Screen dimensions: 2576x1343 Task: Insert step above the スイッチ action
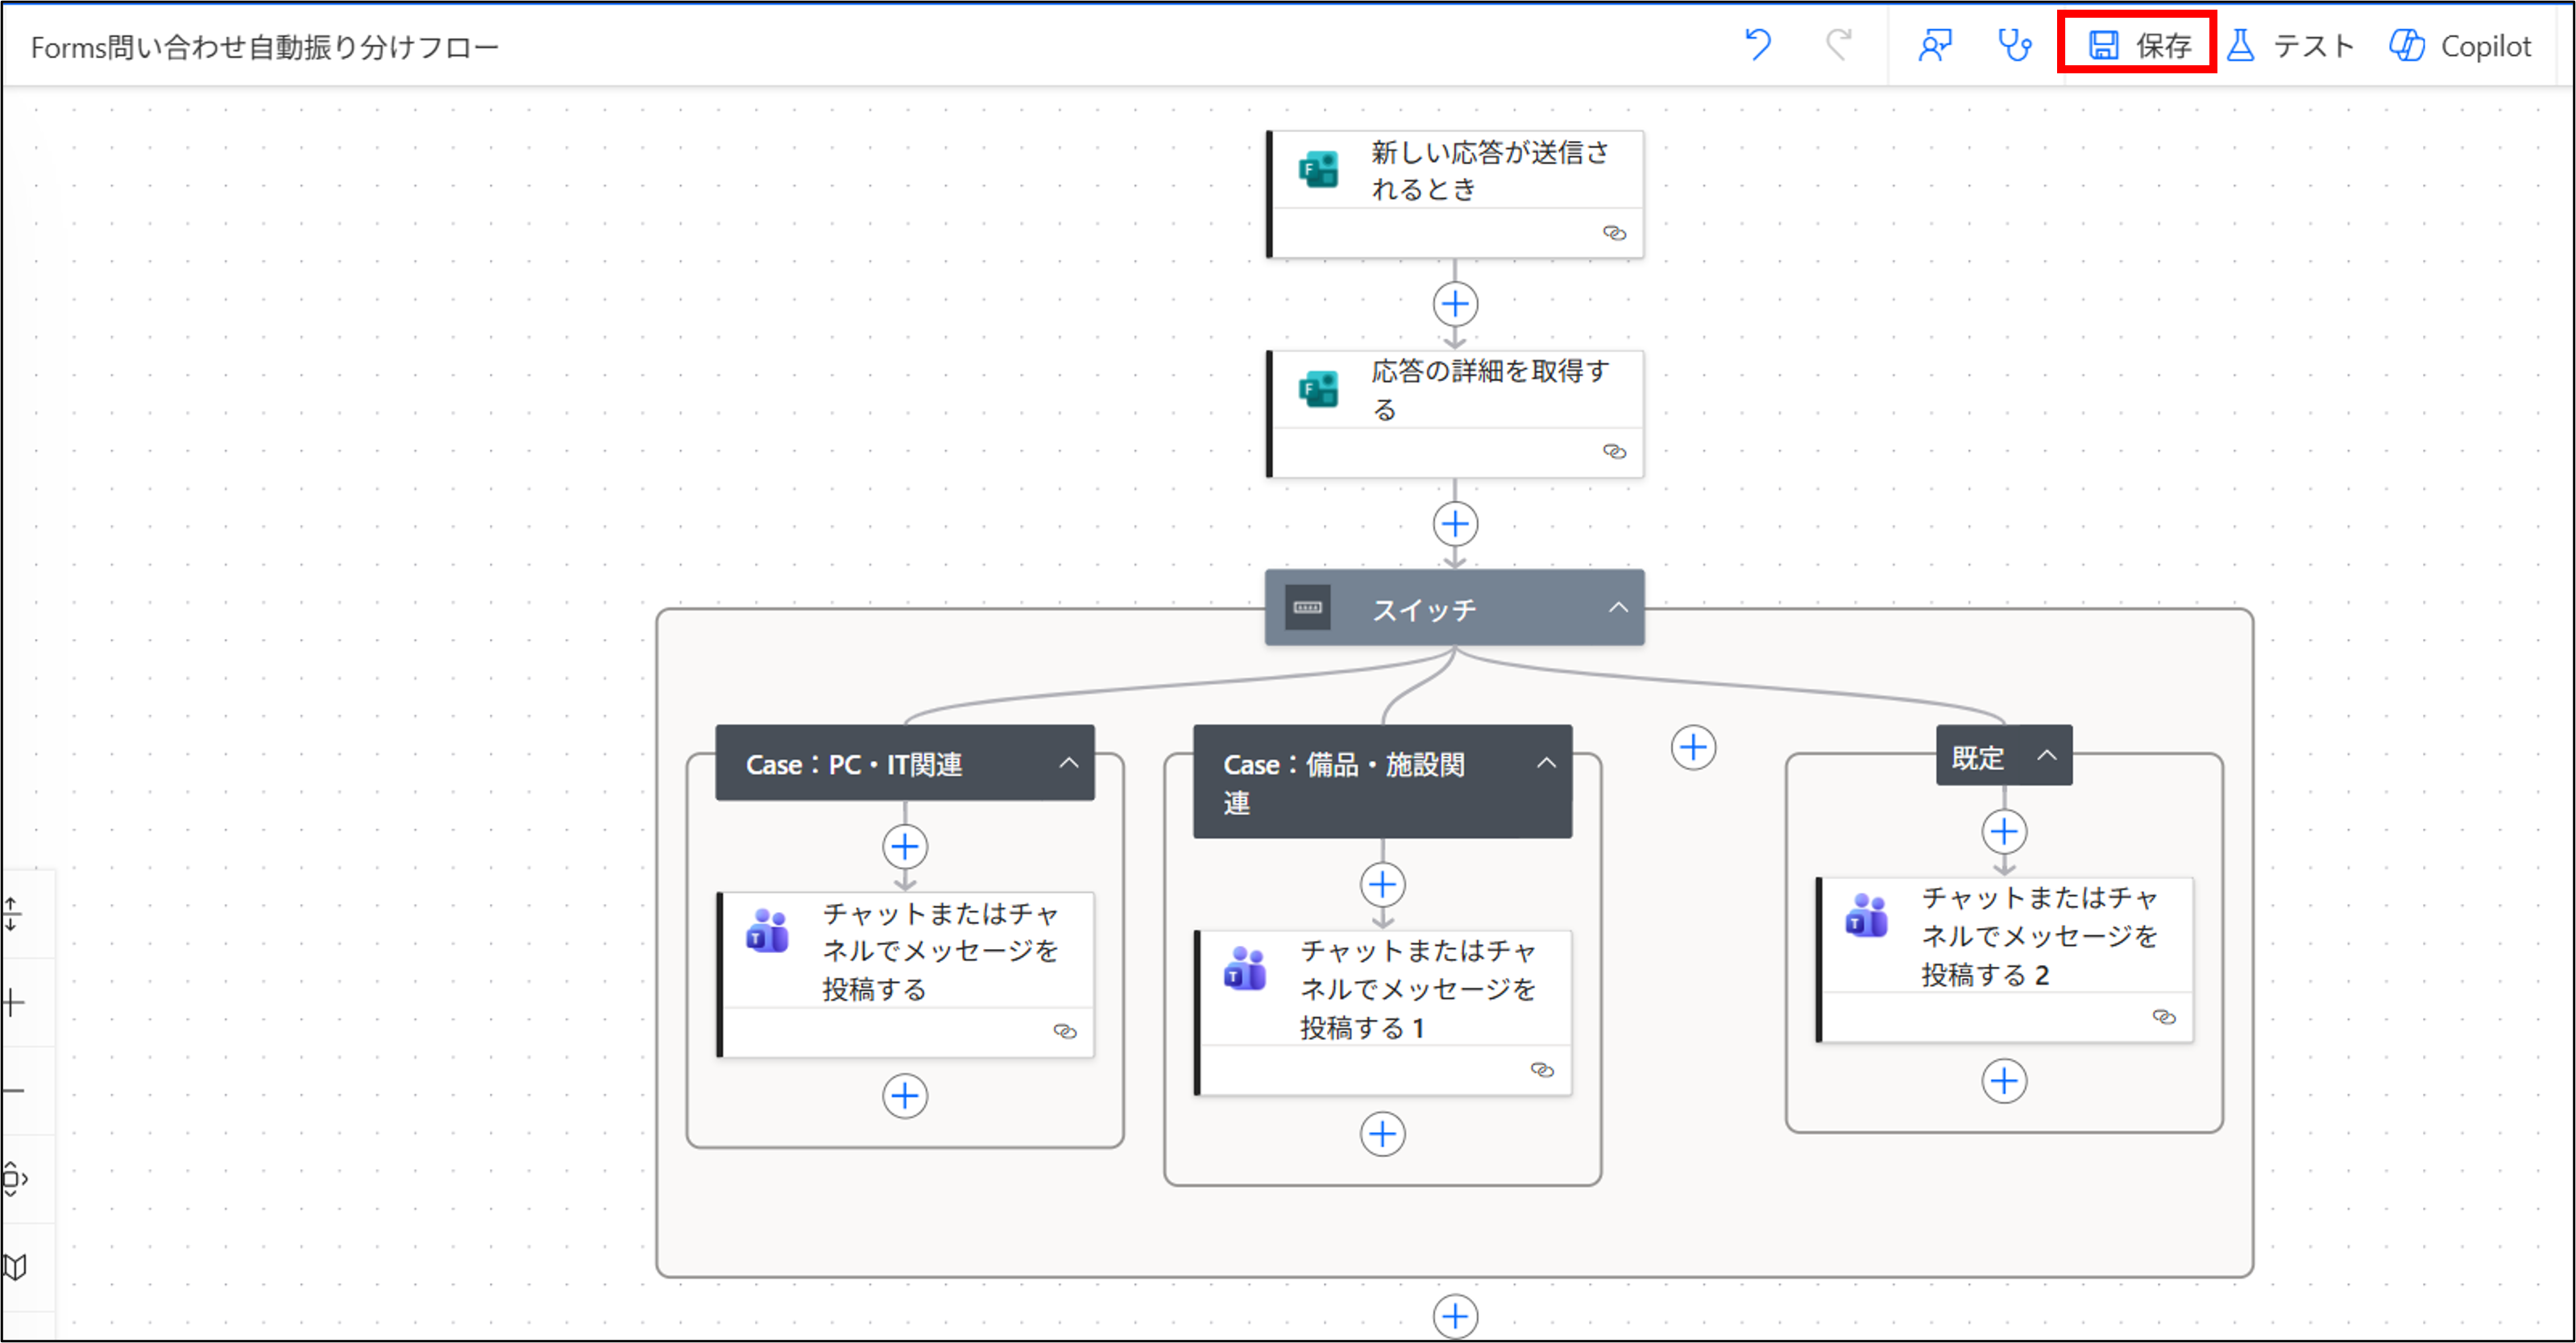point(1455,524)
